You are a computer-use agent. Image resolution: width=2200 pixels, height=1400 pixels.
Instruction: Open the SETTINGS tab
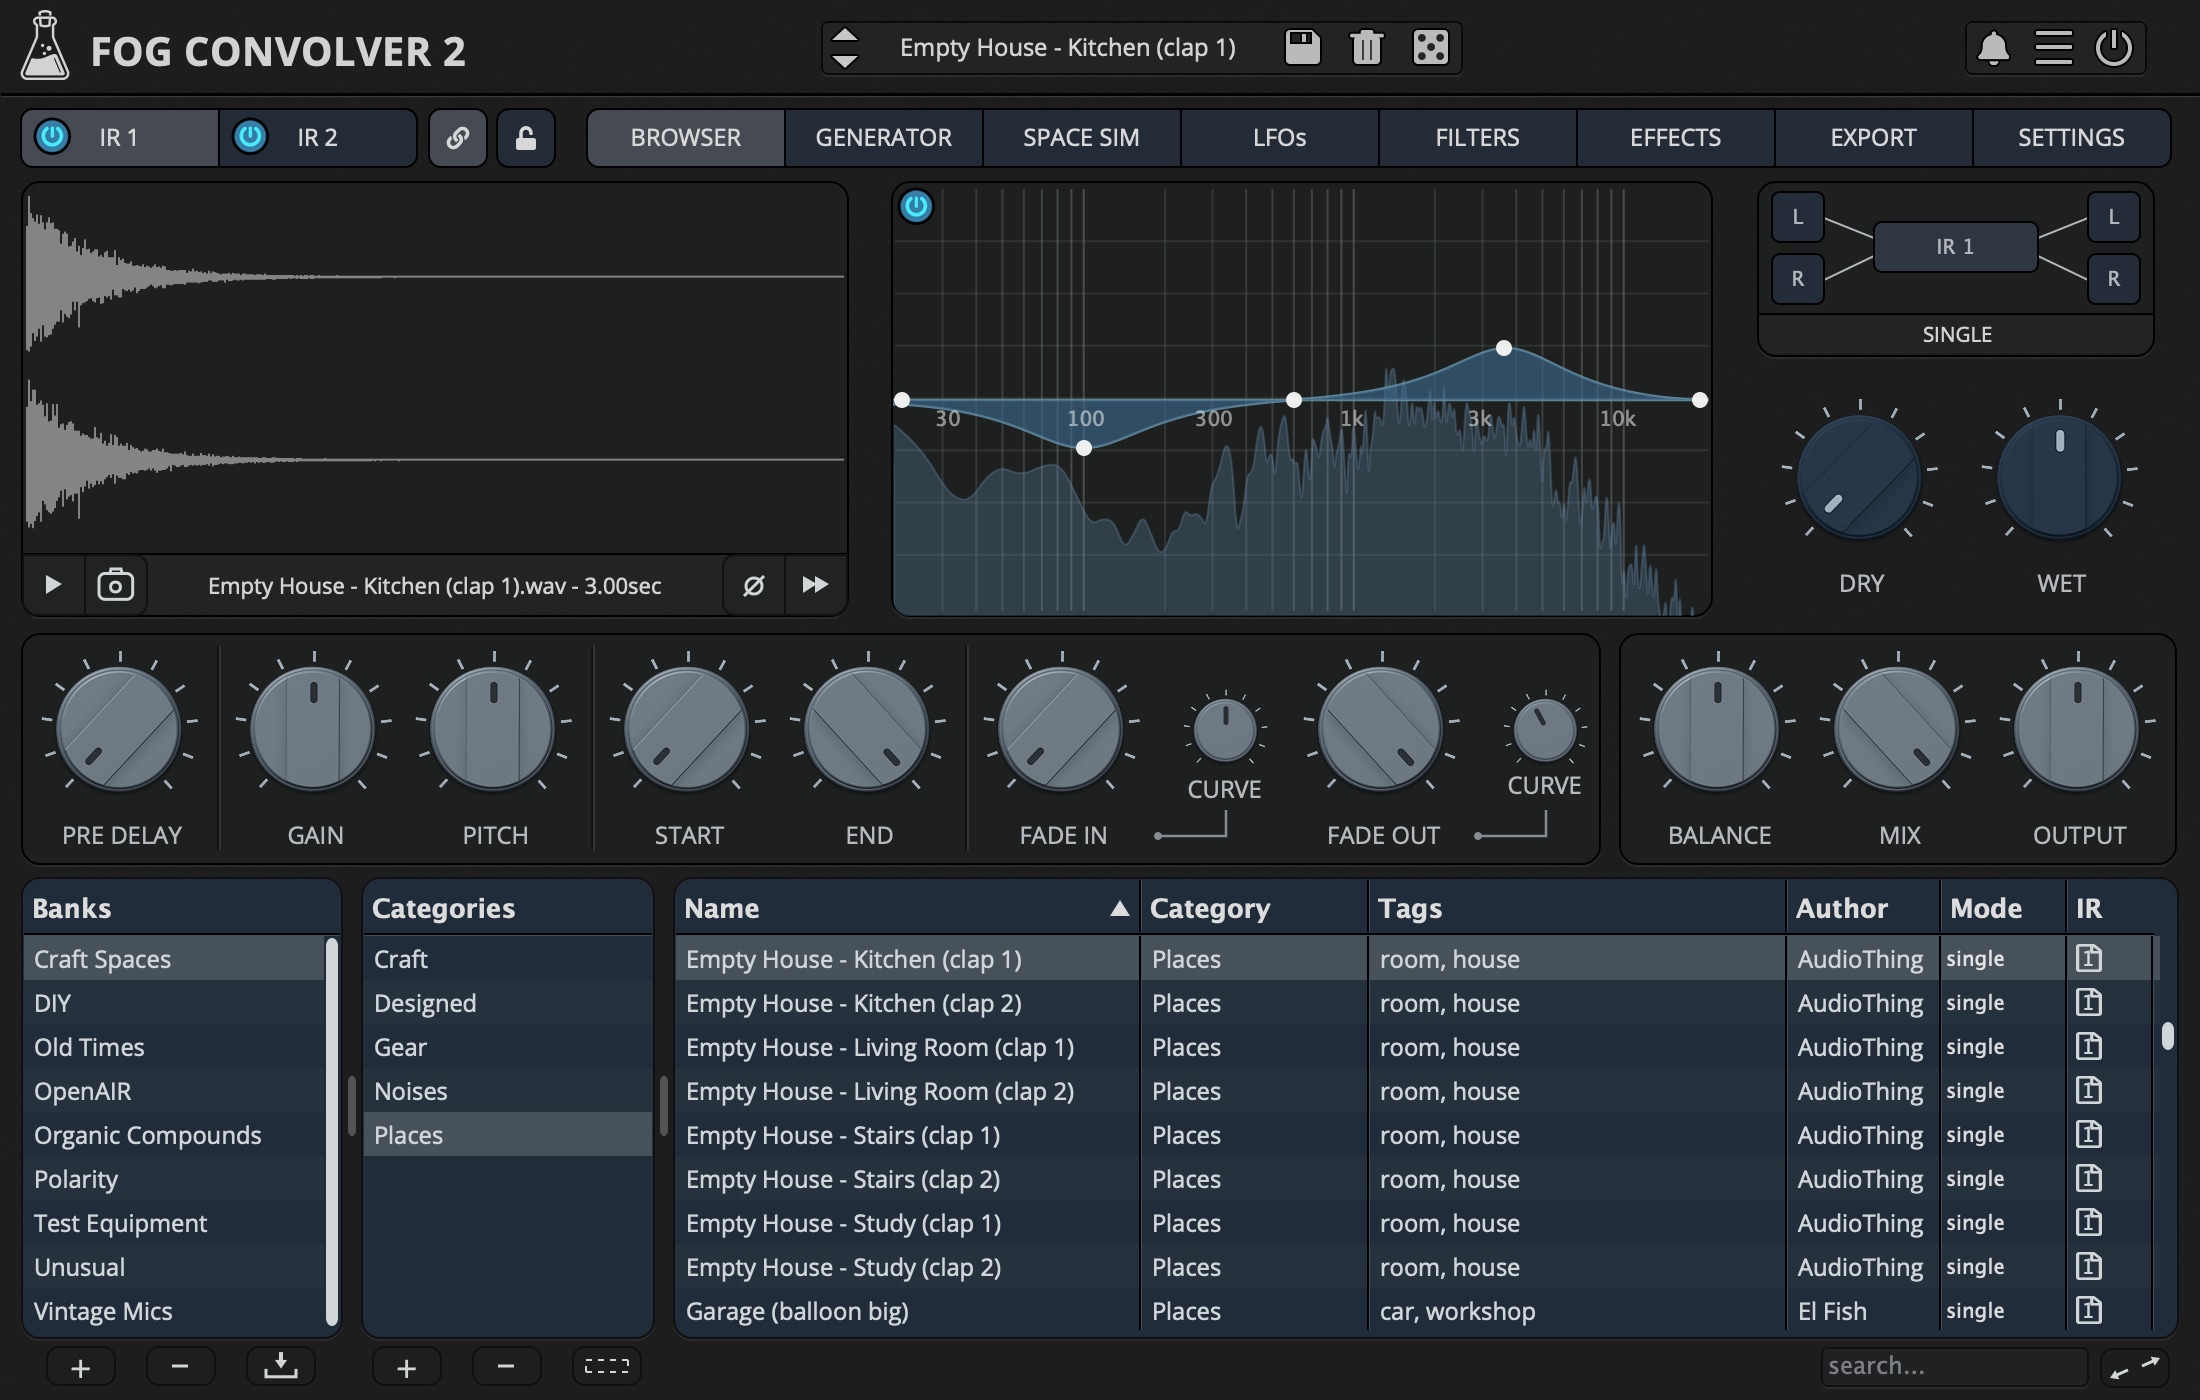click(x=2071, y=138)
